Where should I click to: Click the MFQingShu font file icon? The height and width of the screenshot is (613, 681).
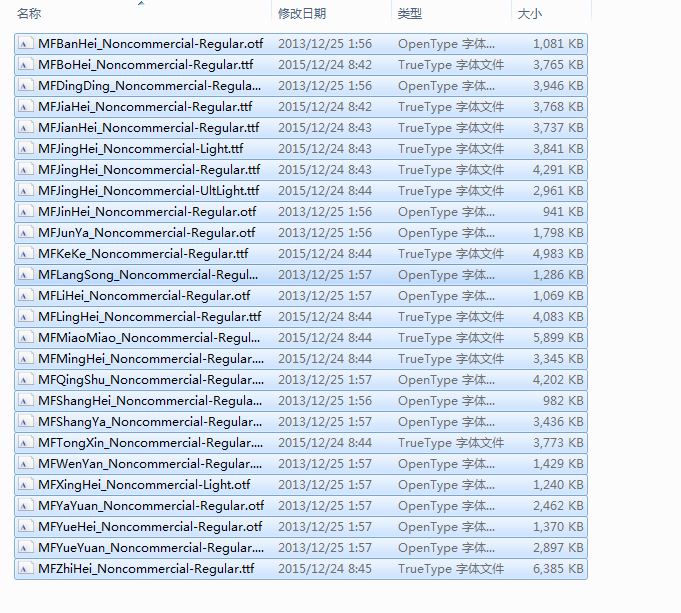coord(26,380)
